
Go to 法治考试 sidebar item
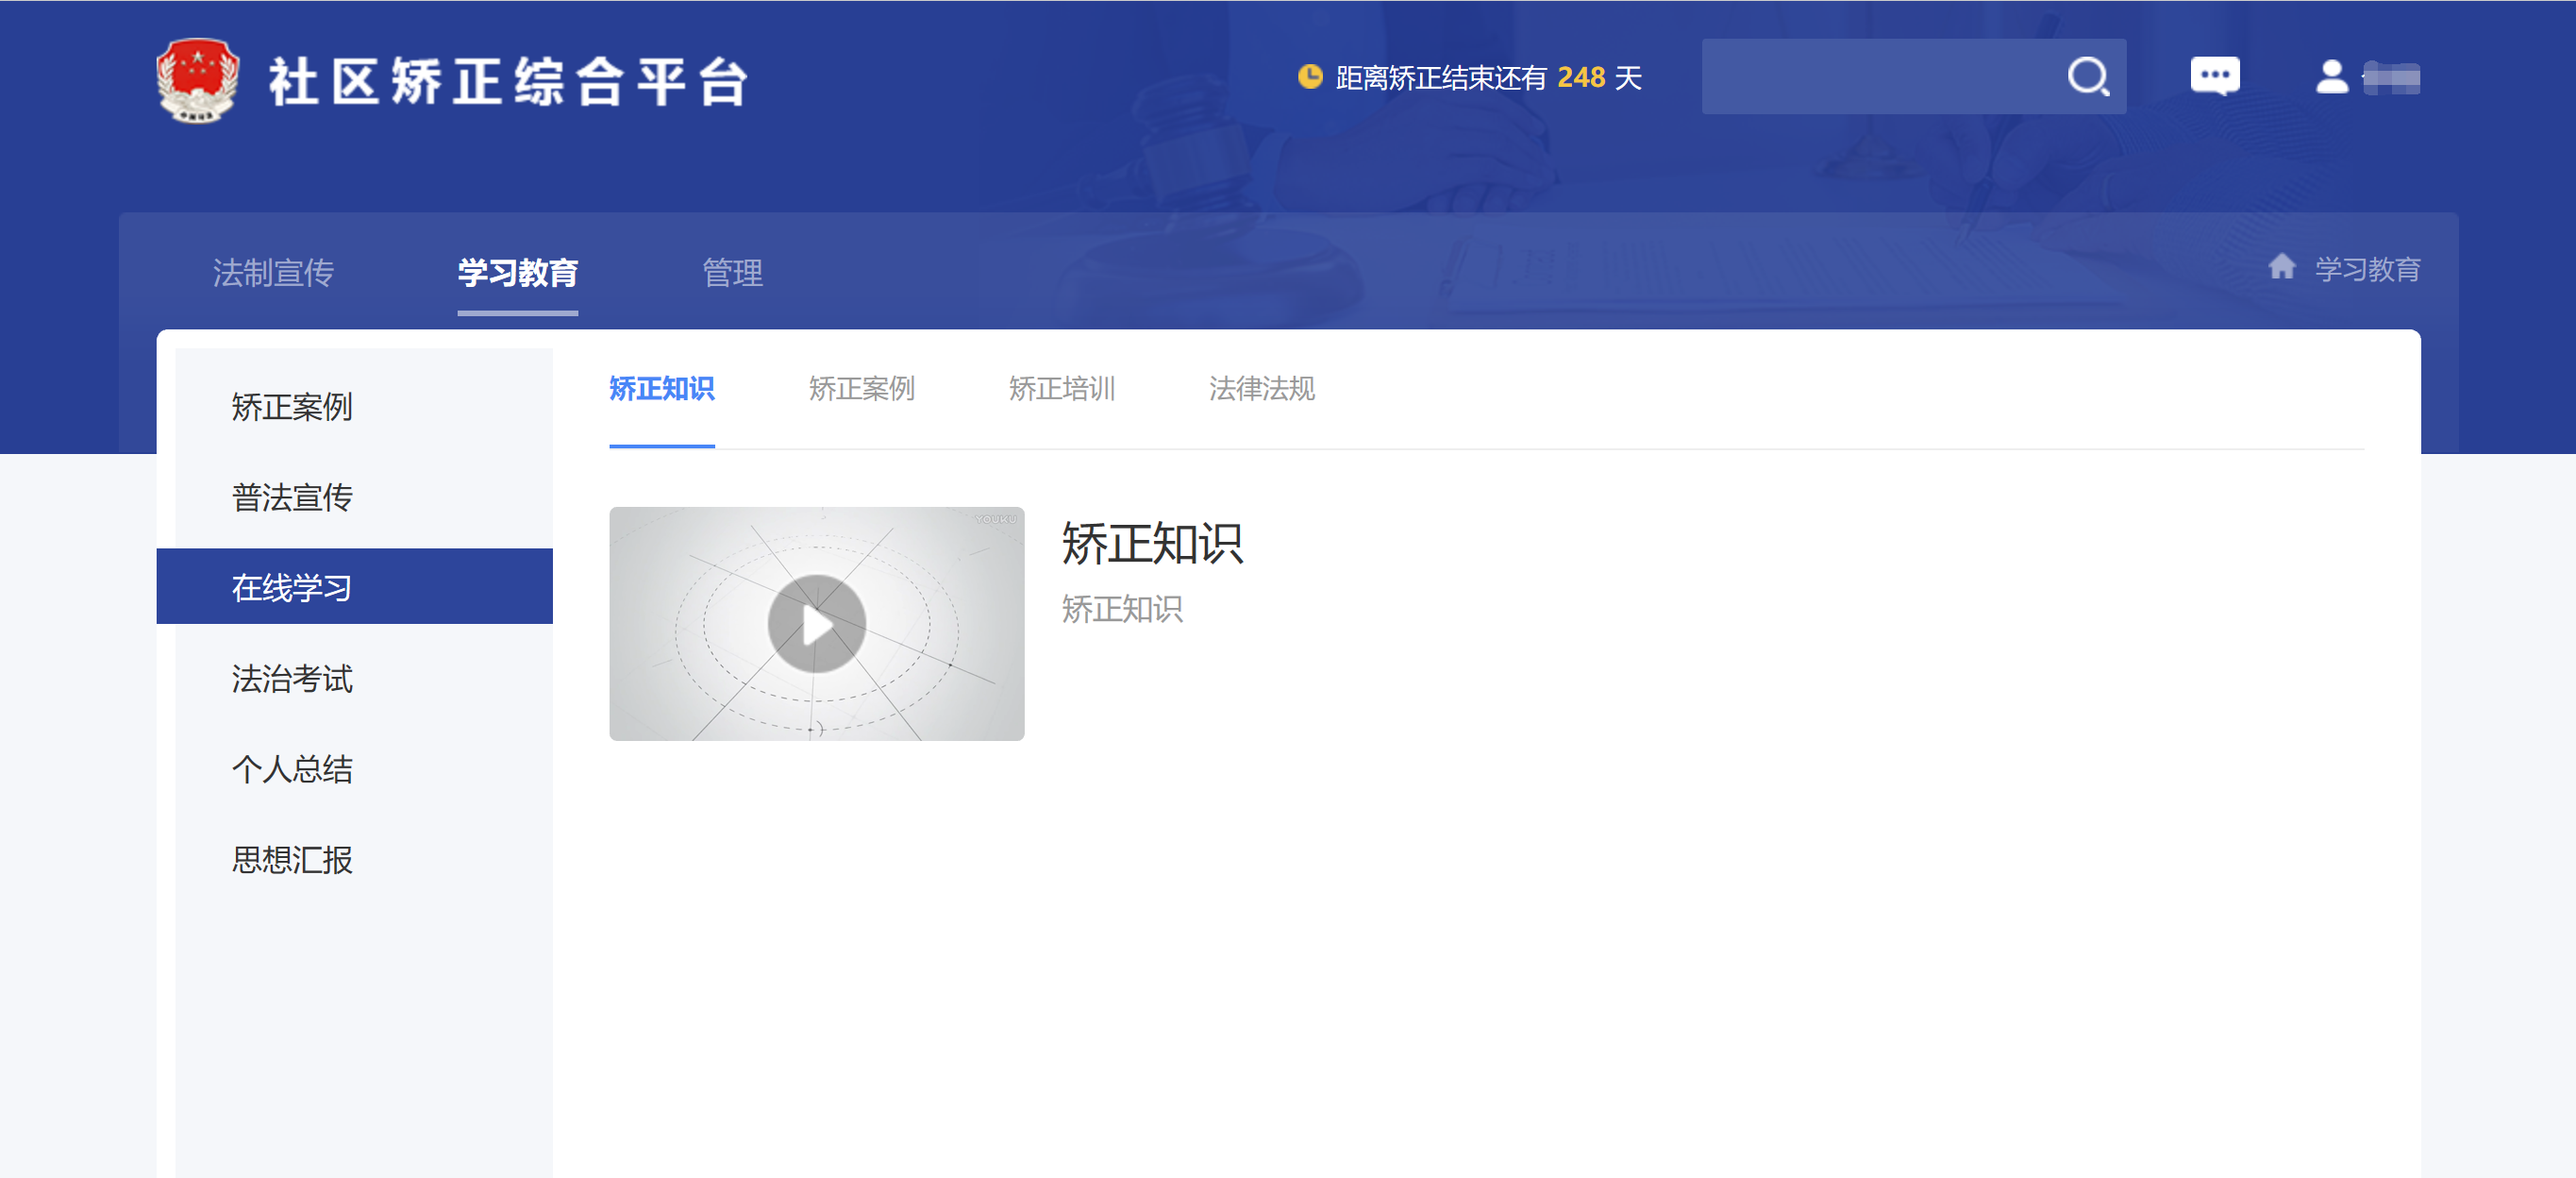pos(292,678)
